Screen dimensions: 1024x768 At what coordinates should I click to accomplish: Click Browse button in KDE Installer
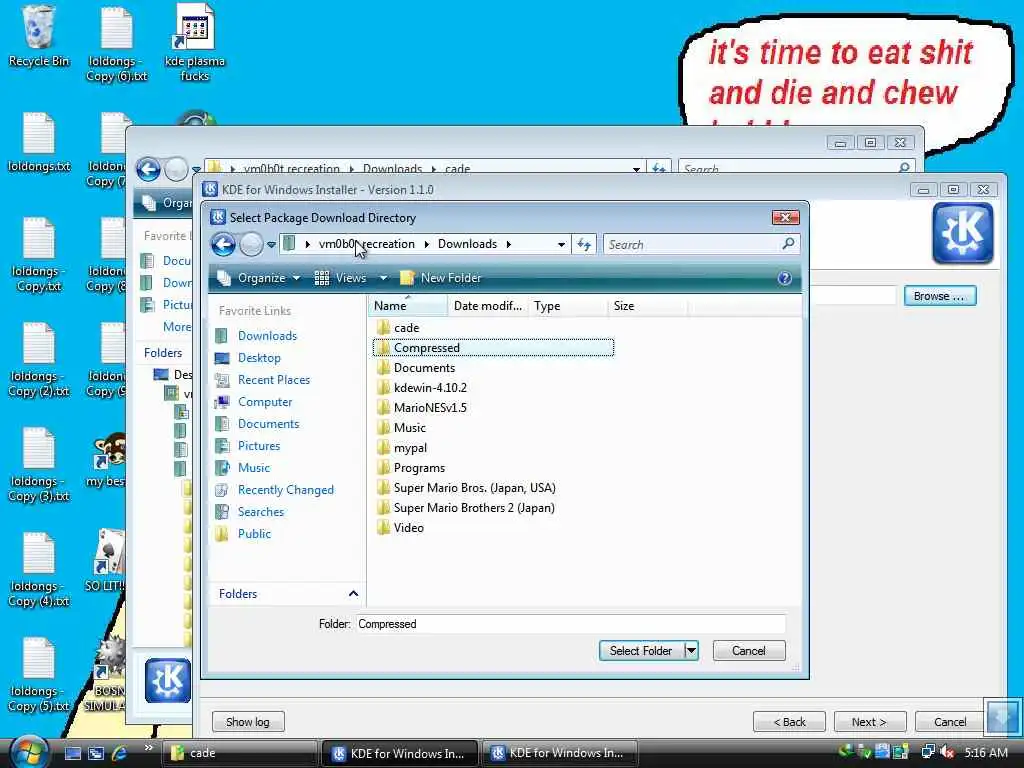pyautogui.click(x=940, y=296)
